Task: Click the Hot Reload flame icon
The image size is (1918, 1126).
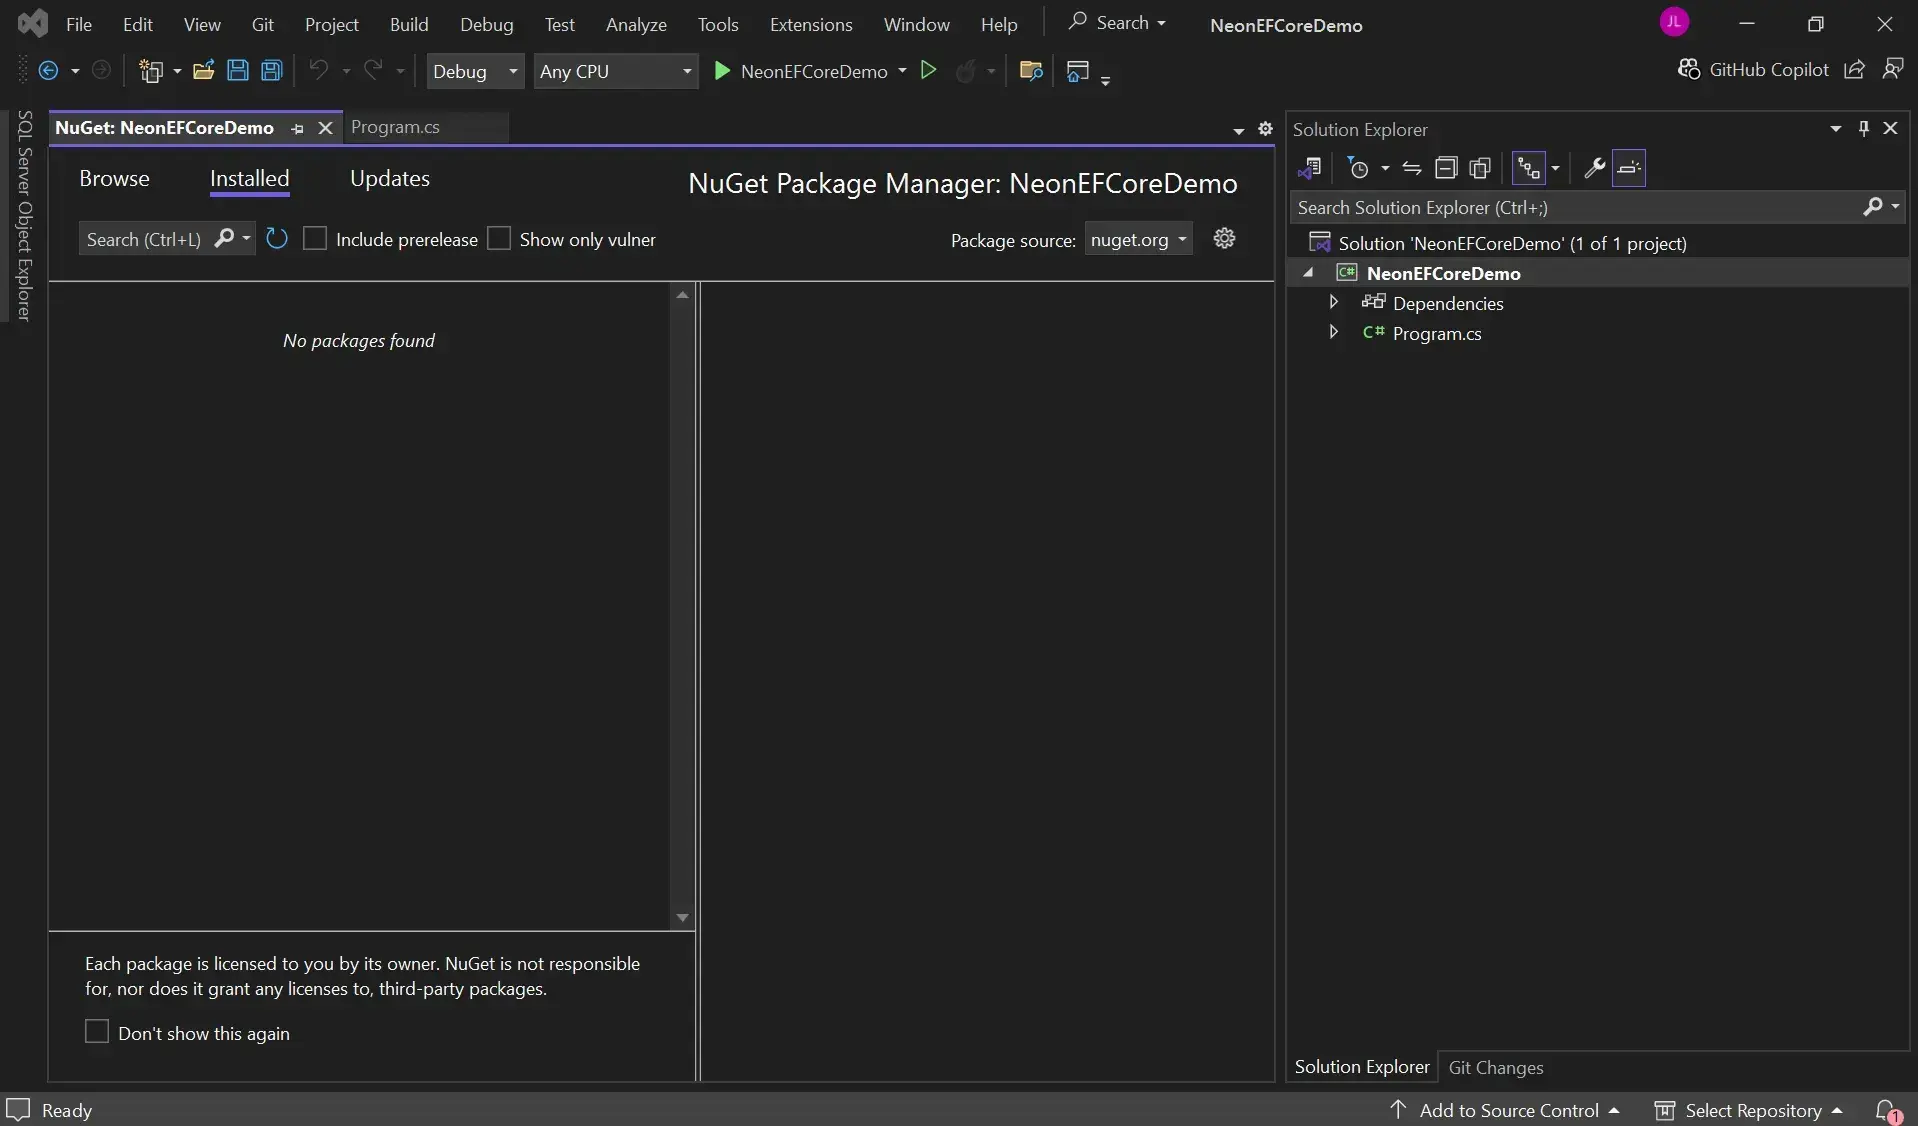Action: (x=965, y=70)
